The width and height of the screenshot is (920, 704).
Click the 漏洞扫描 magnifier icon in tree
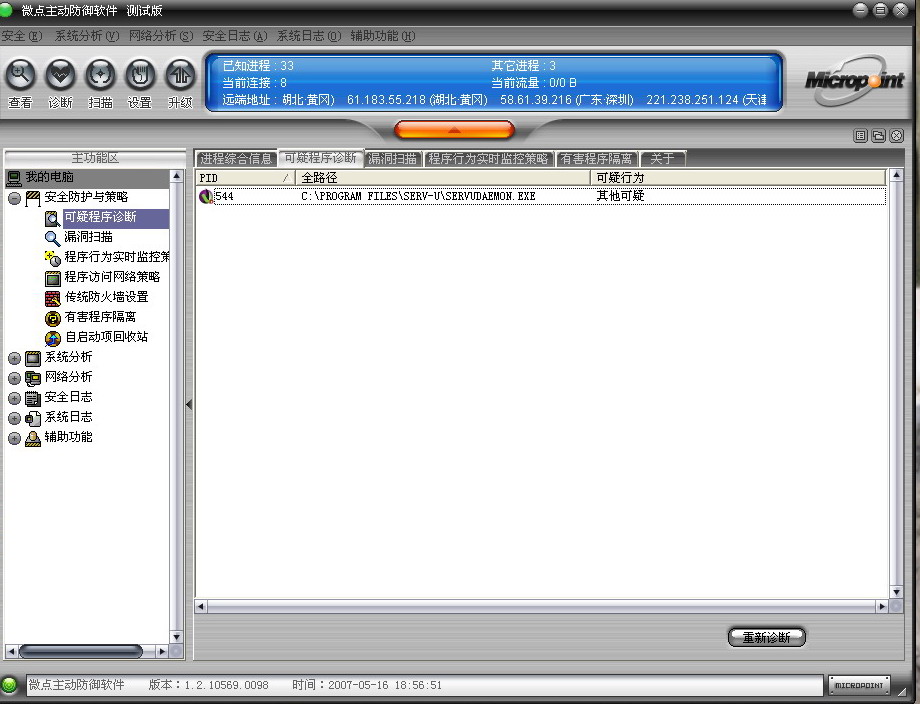52,238
